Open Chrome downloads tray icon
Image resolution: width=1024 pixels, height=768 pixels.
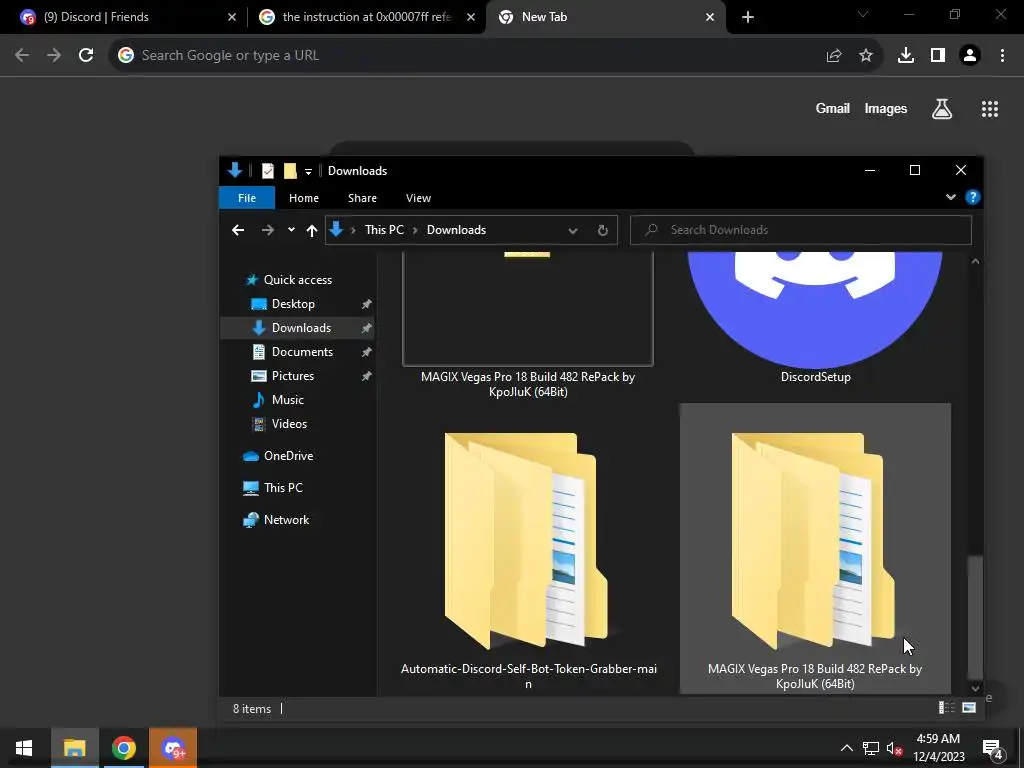[x=906, y=56]
